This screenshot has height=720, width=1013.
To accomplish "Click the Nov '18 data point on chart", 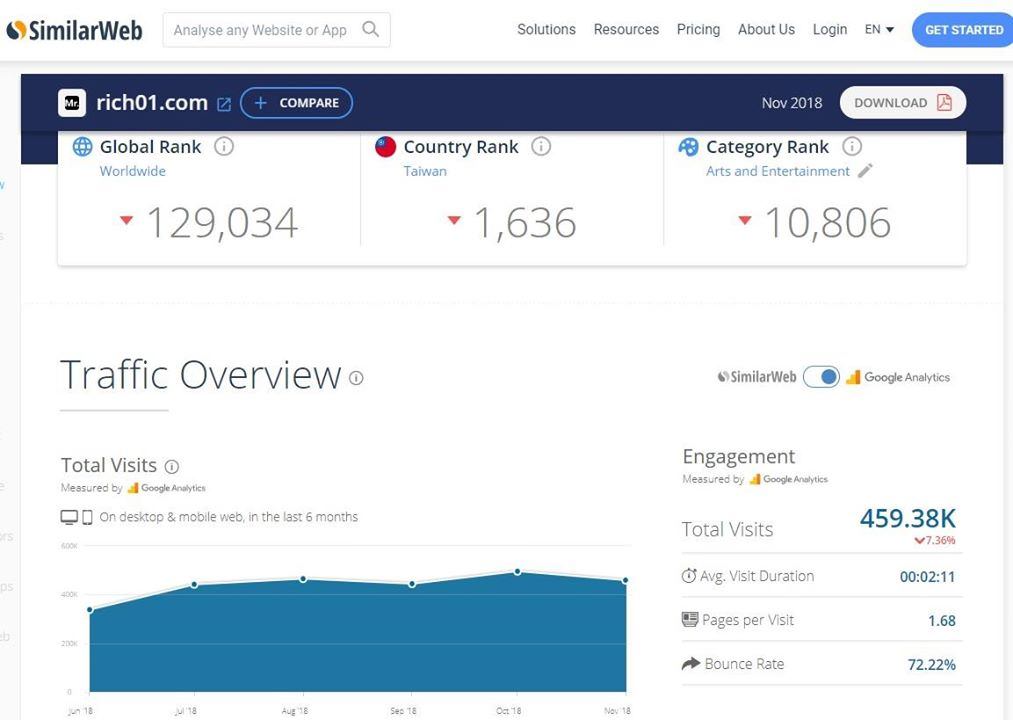I will [625, 580].
